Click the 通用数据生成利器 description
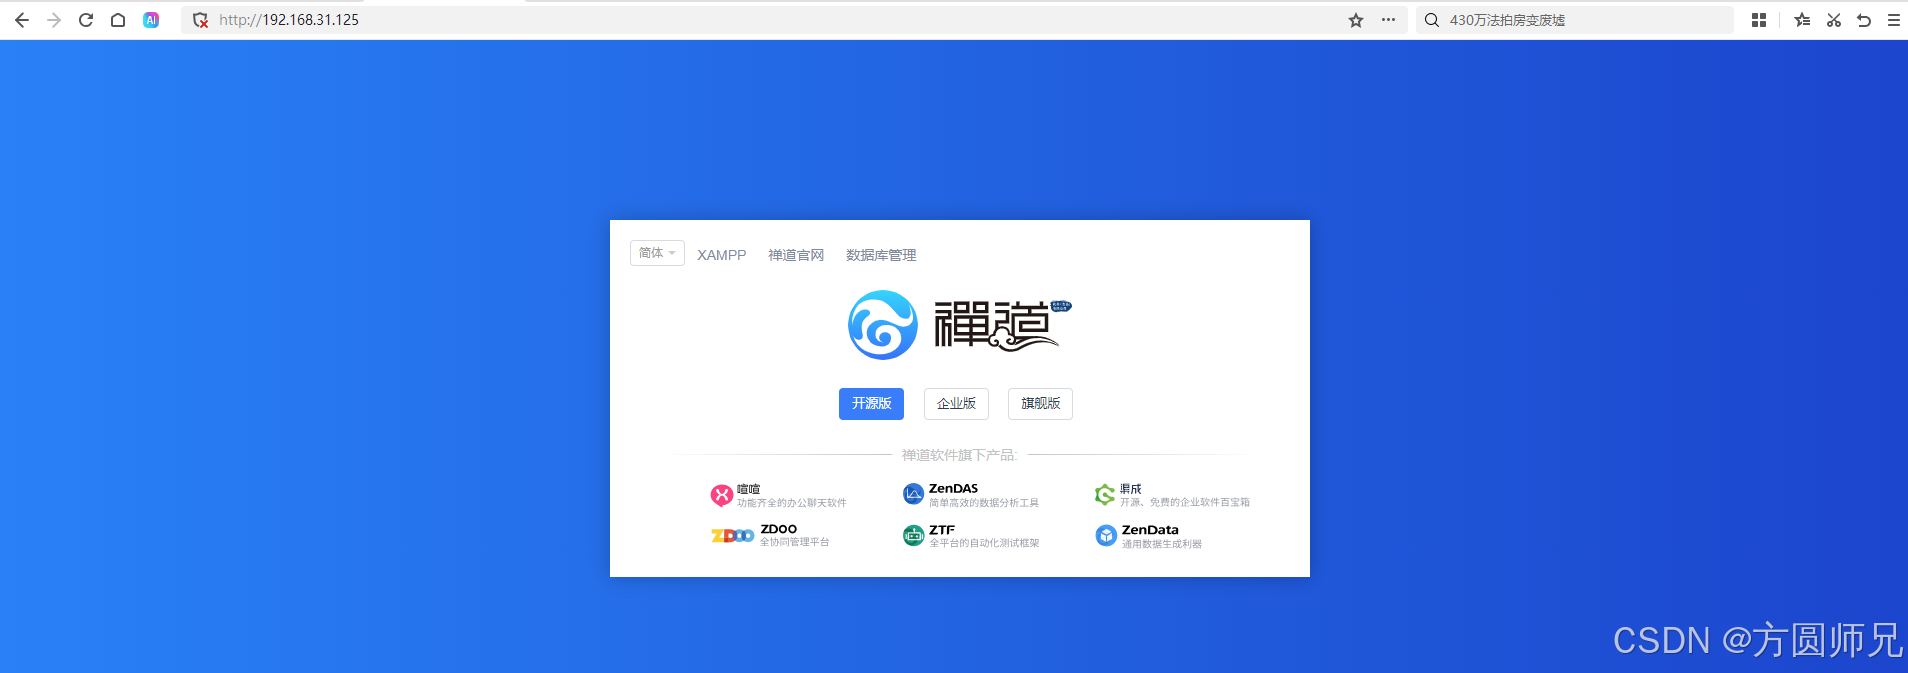Screen dimensions: 1908x673 [1162, 544]
